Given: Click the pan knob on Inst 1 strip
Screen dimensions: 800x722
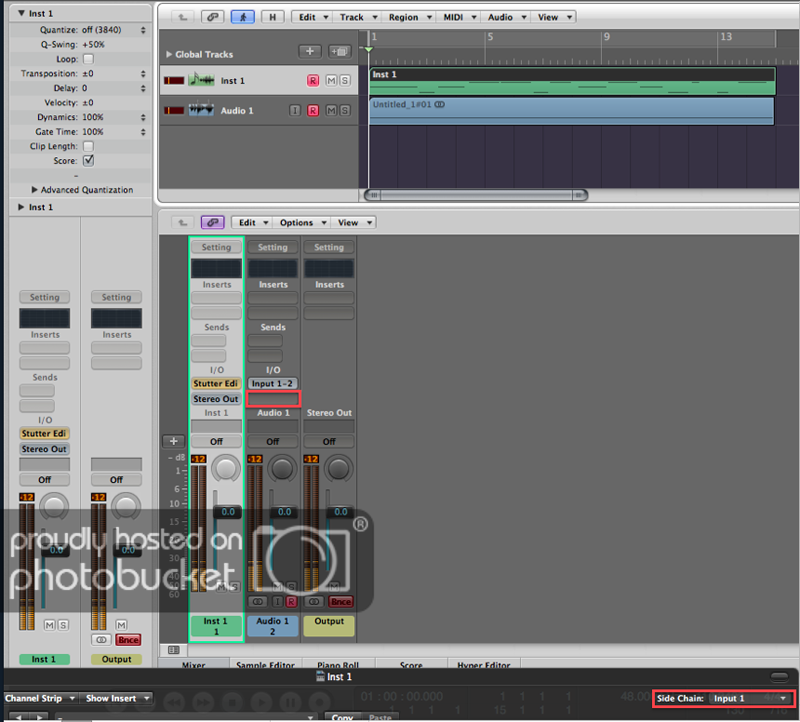Looking at the screenshot, I should click(228, 468).
